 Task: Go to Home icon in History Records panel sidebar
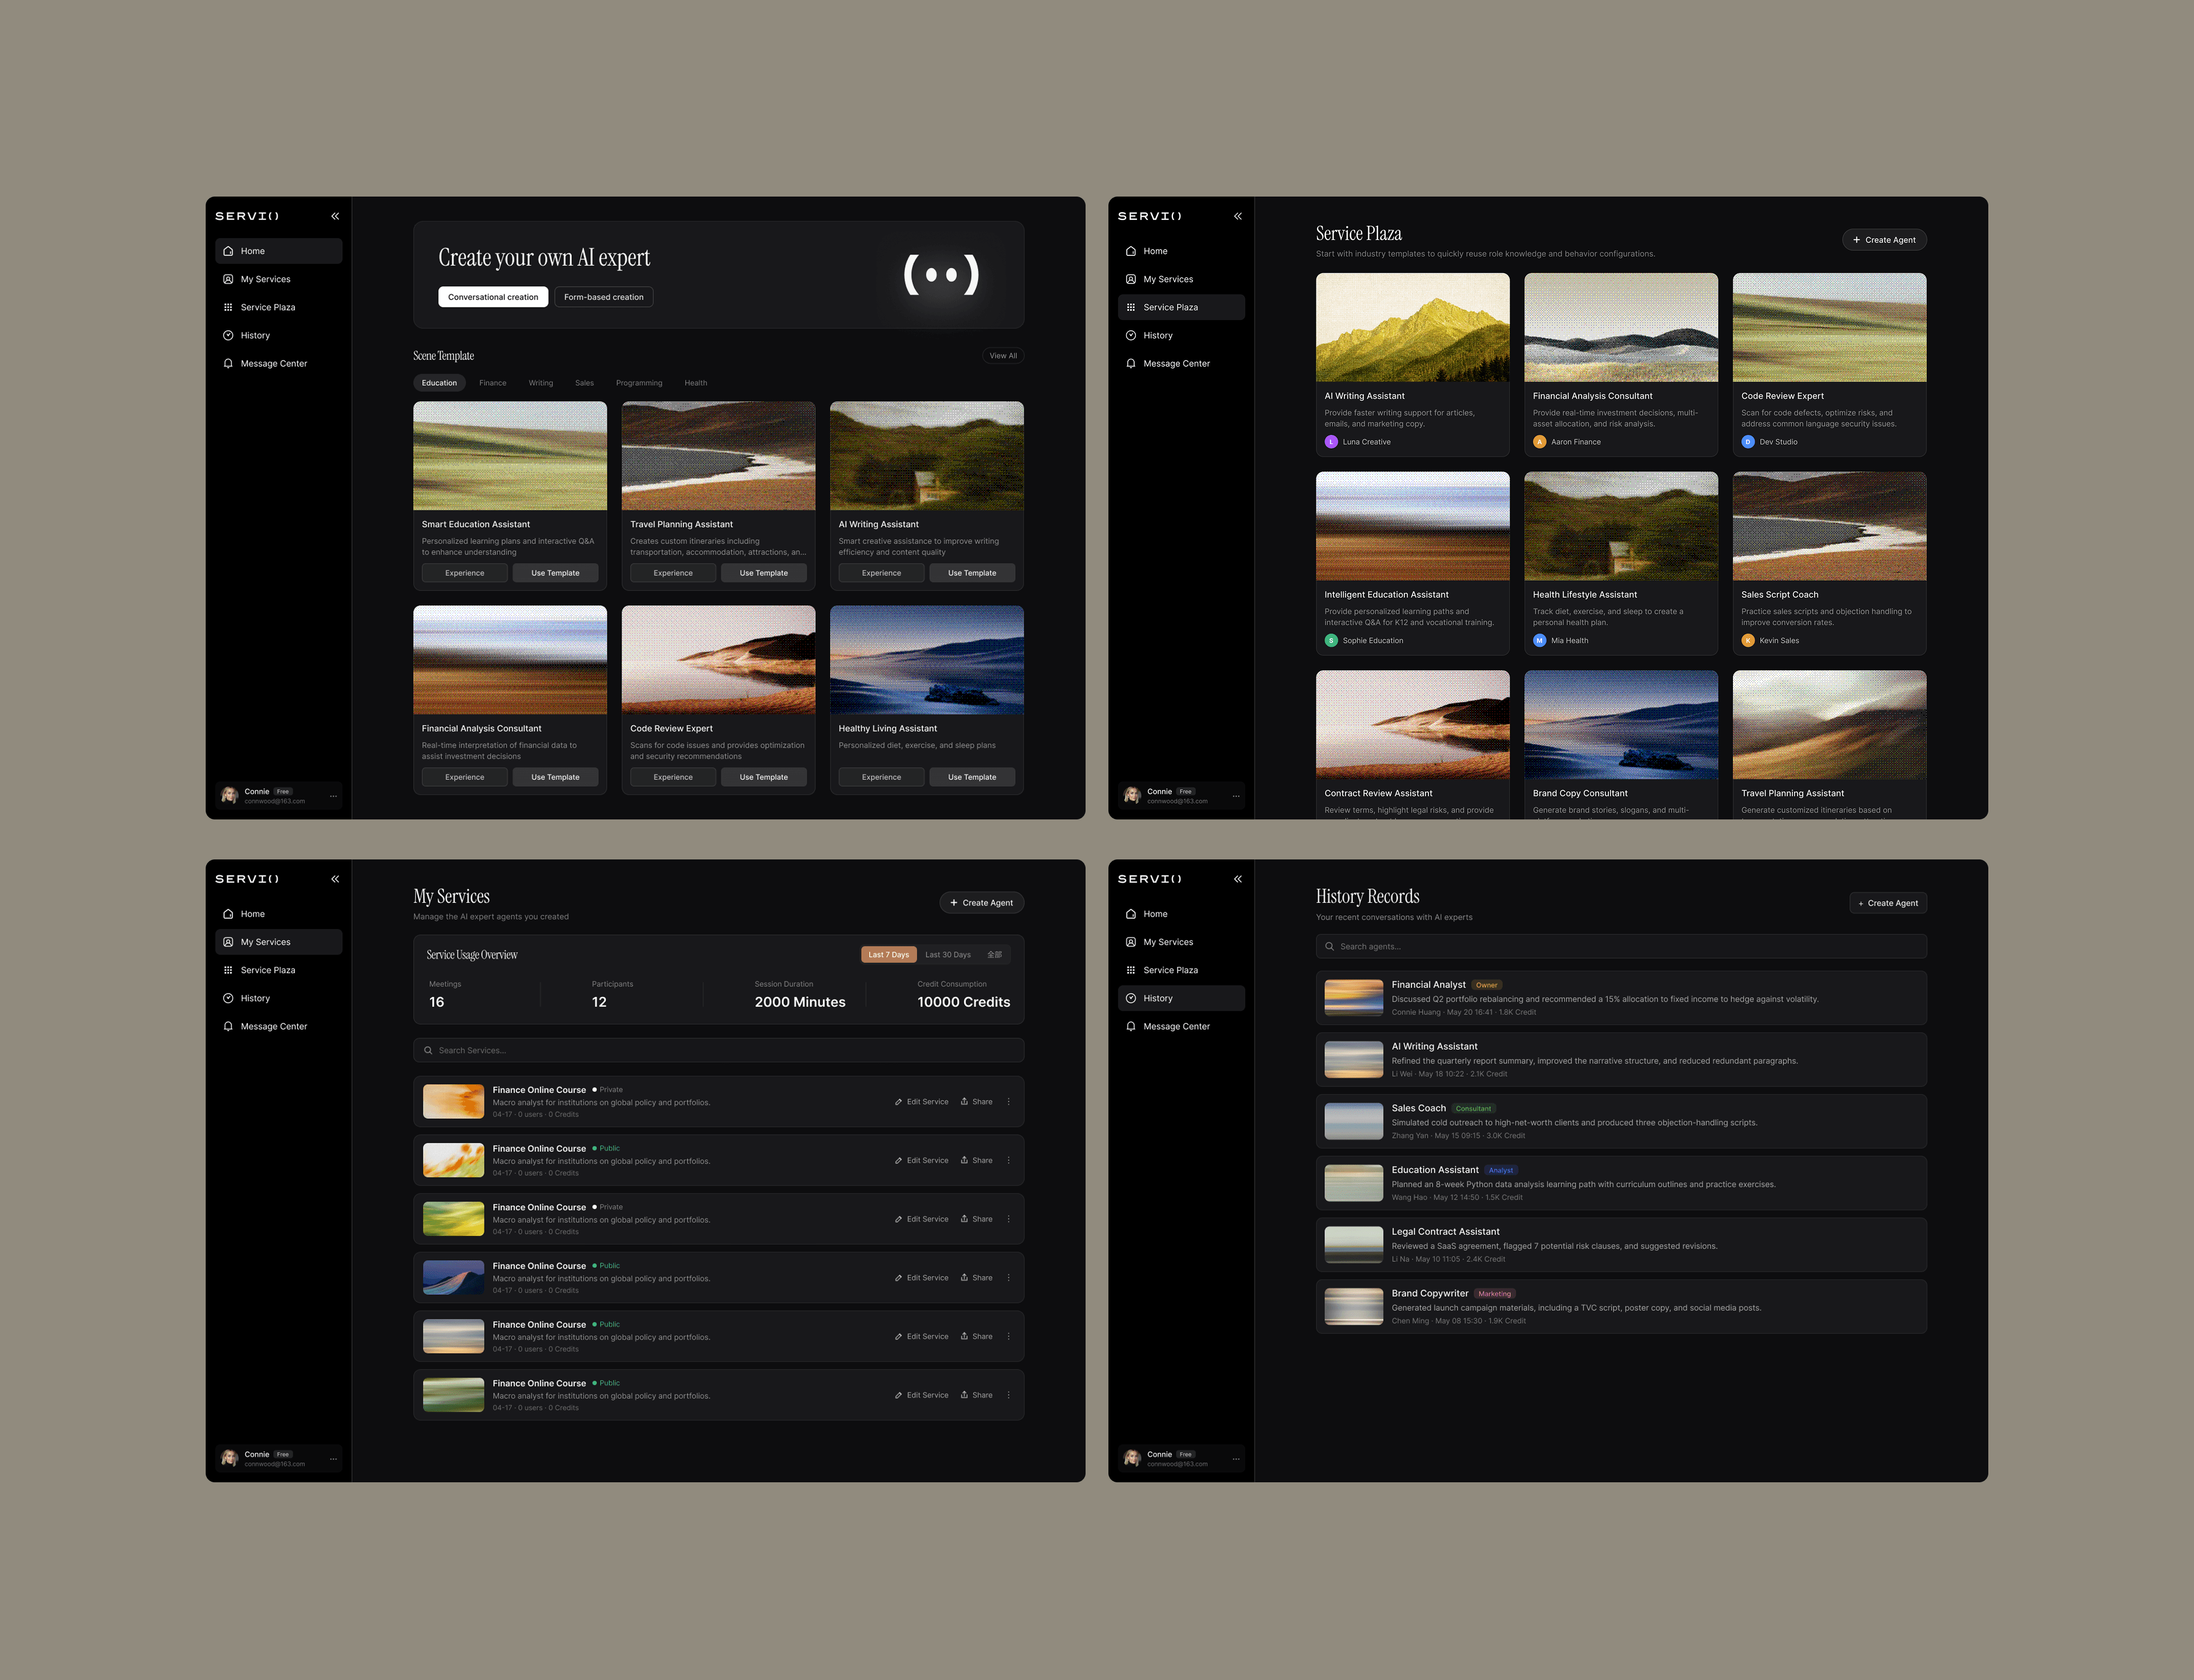1131,914
